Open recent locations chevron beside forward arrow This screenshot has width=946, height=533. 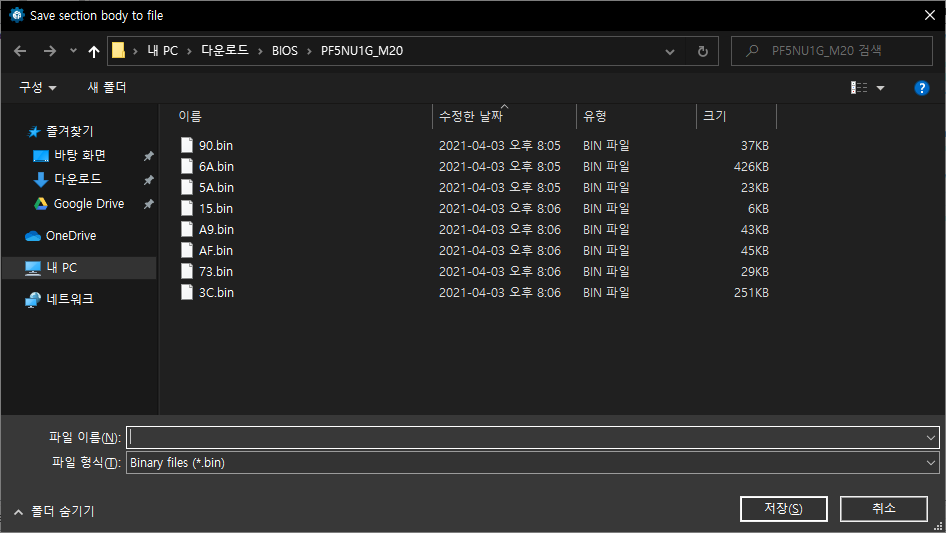pos(73,51)
